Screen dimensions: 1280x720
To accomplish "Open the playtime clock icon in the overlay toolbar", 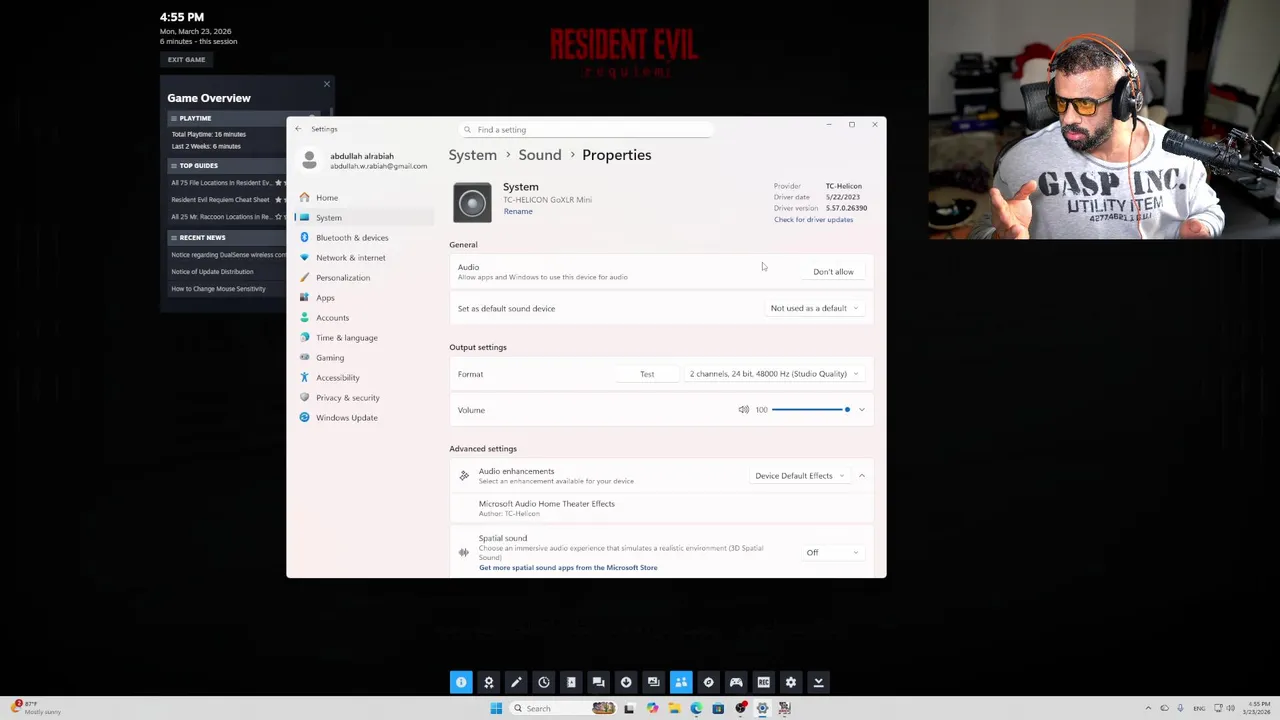I will (544, 682).
